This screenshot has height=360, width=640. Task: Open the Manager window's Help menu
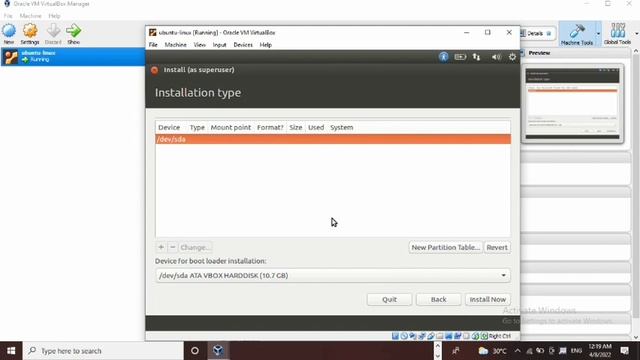point(54,16)
